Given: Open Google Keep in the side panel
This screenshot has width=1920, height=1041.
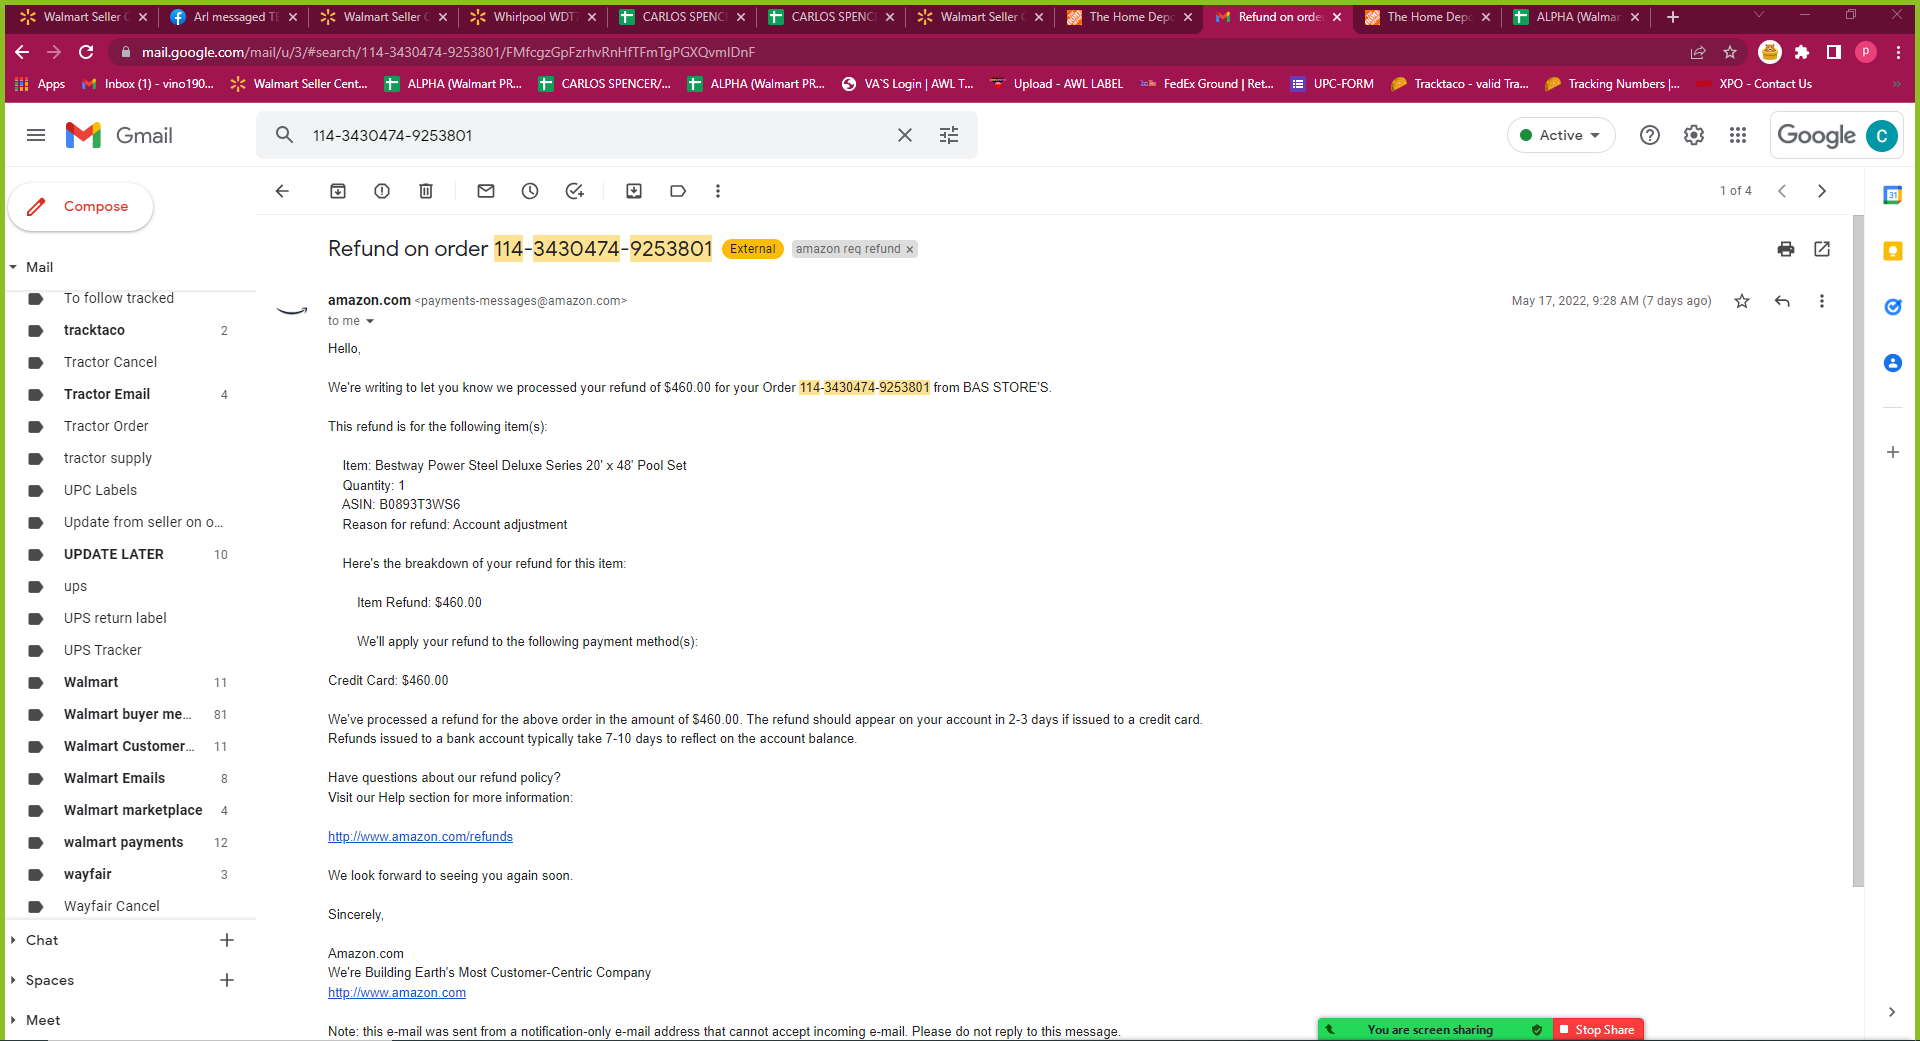Looking at the screenshot, I should (x=1893, y=251).
